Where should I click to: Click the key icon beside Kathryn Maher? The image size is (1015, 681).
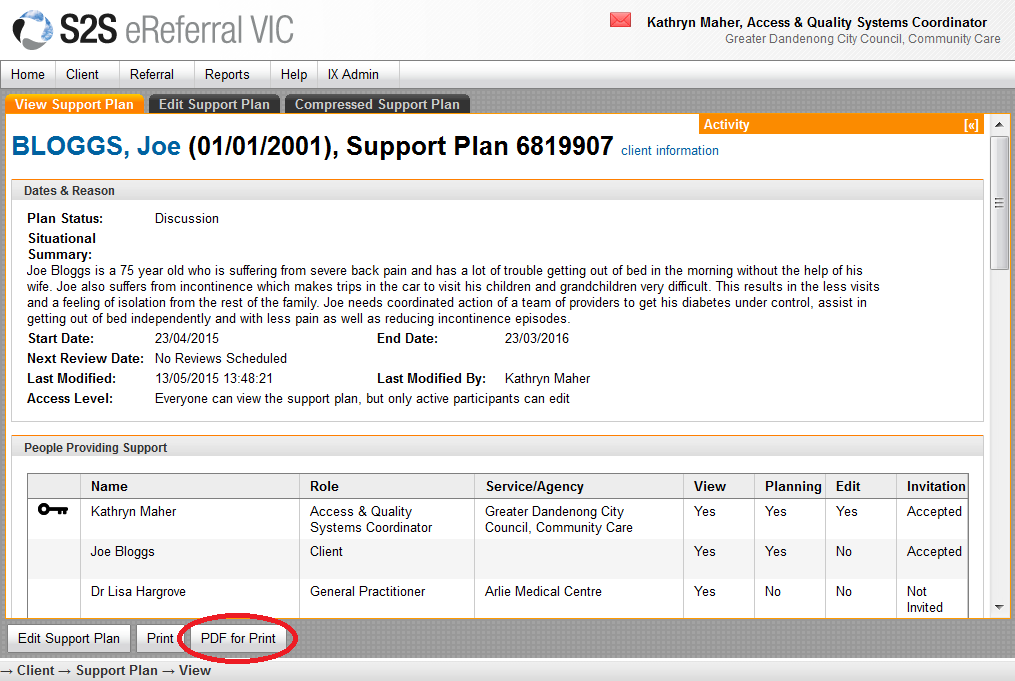(53, 510)
